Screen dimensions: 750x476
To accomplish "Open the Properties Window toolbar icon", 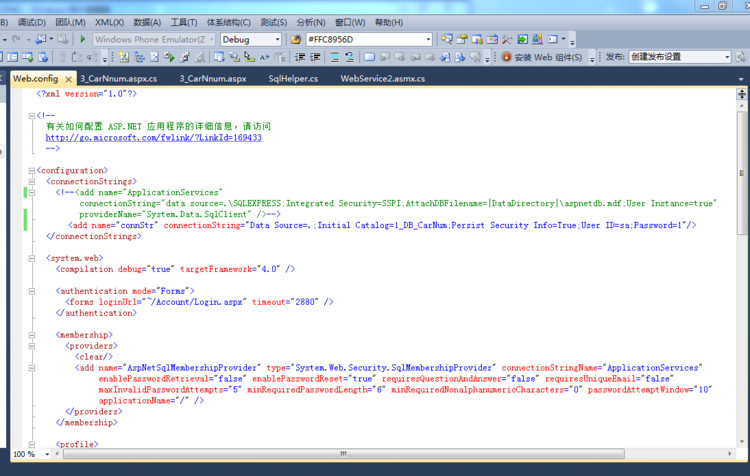I will tap(462, 39).
